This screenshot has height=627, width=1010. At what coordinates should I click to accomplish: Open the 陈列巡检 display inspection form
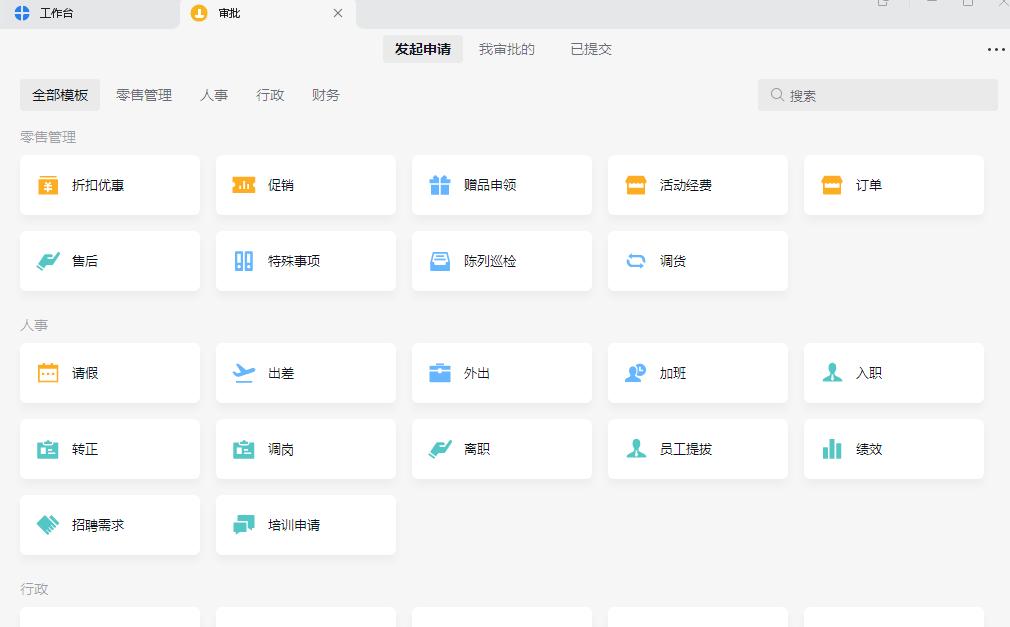(501, 261)
